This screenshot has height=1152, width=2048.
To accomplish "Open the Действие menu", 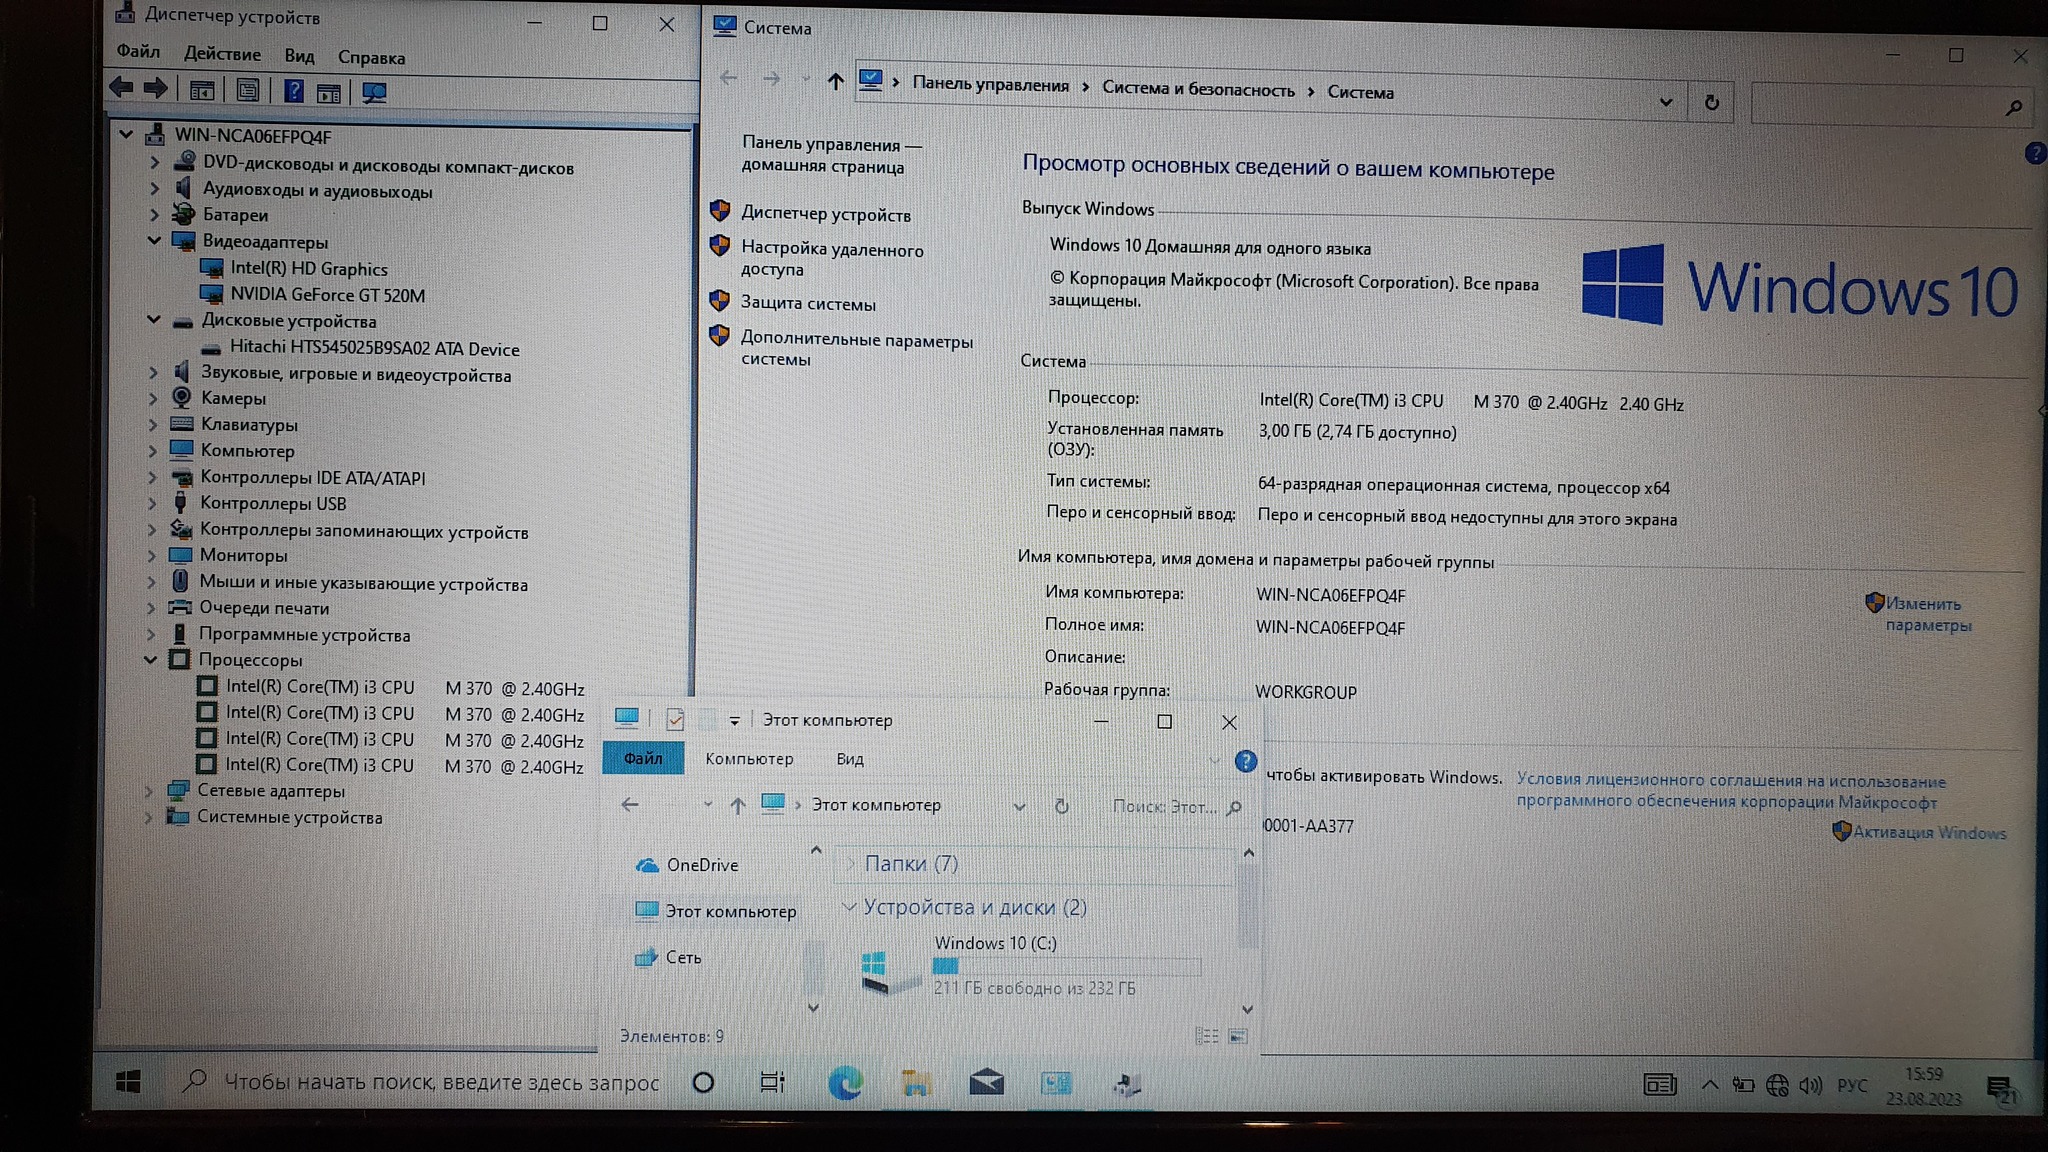I will tap(222, 54).
